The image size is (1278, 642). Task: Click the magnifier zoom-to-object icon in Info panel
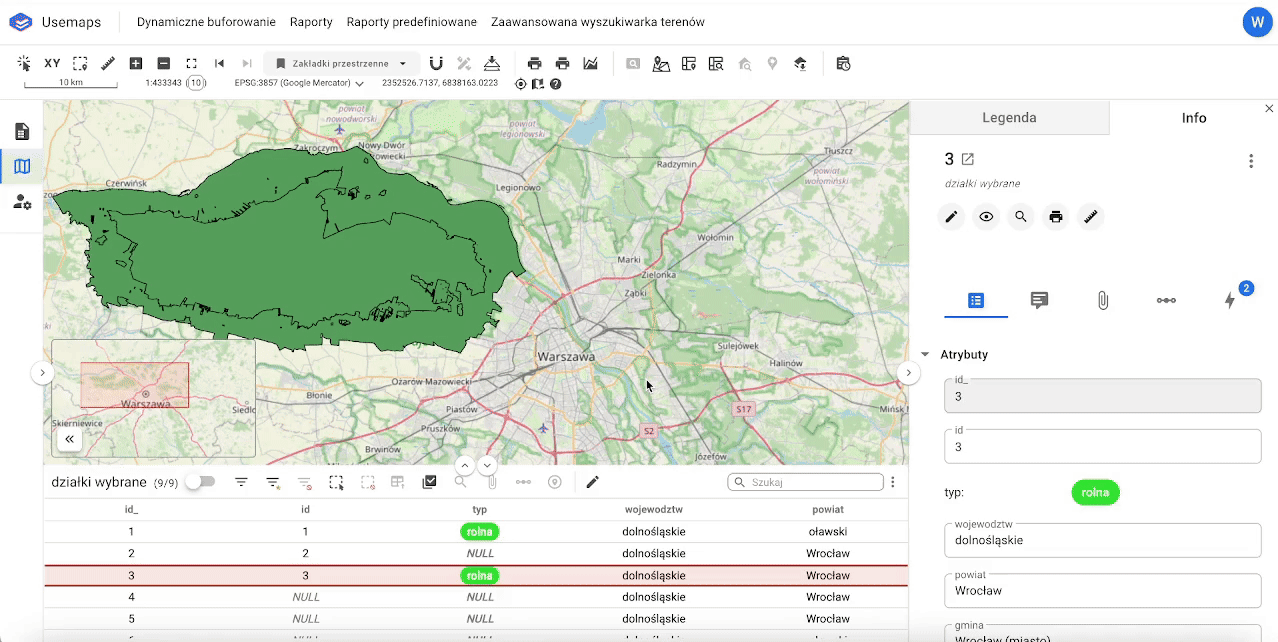pos(1020,216)
